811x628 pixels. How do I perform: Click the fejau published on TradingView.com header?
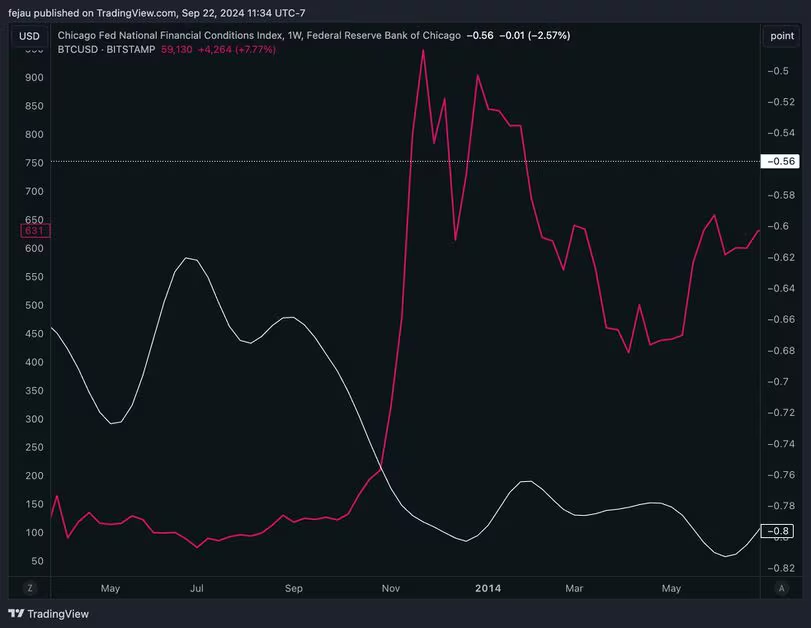157,13
